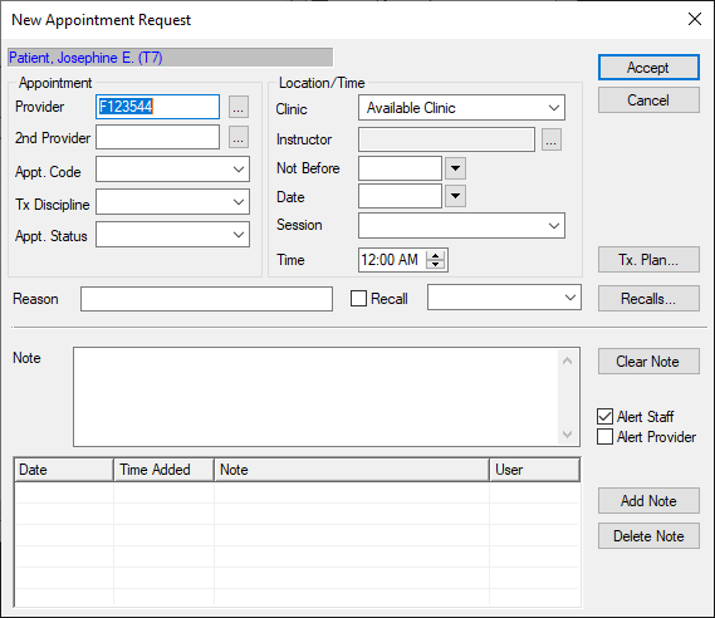
Task: Close the New Appointment Request dialog
Action: coord(695,19)
